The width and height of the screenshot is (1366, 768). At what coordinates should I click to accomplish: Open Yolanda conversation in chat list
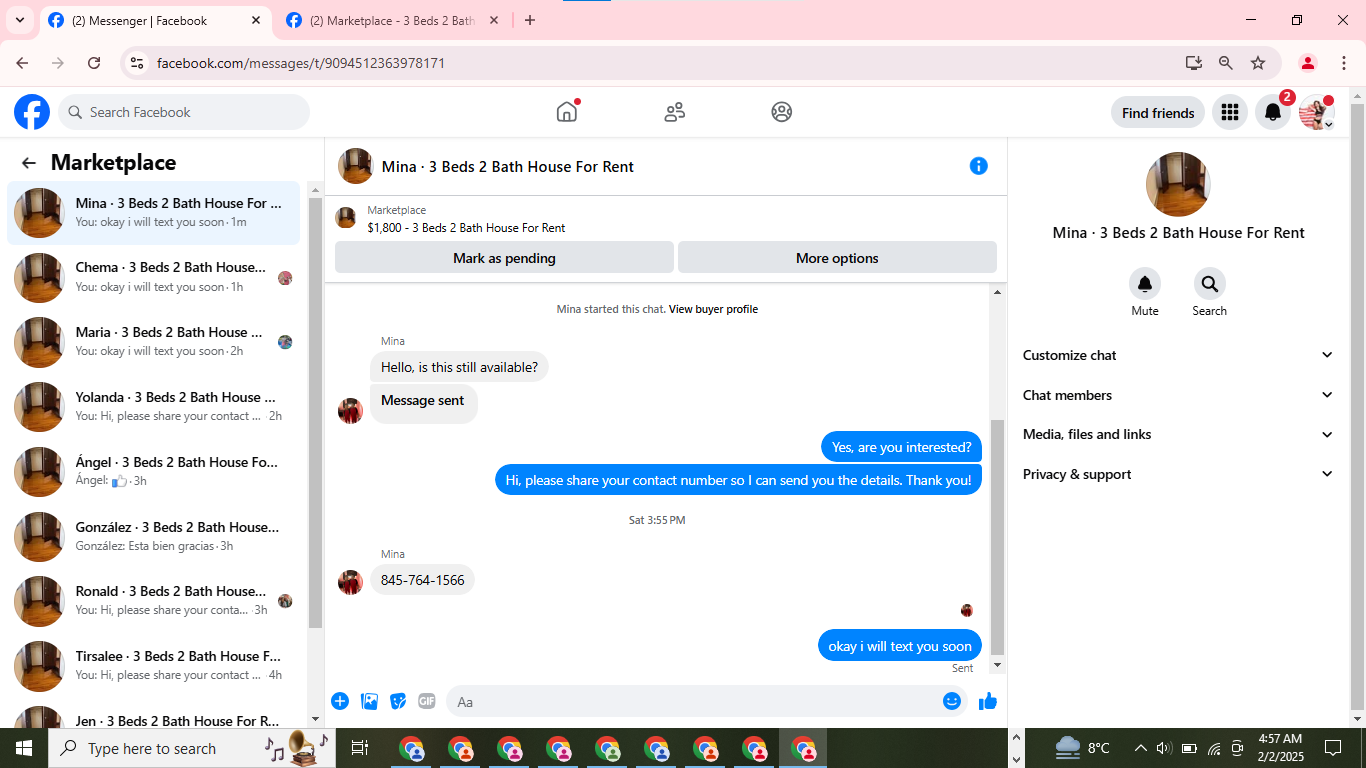coord(154,407)
